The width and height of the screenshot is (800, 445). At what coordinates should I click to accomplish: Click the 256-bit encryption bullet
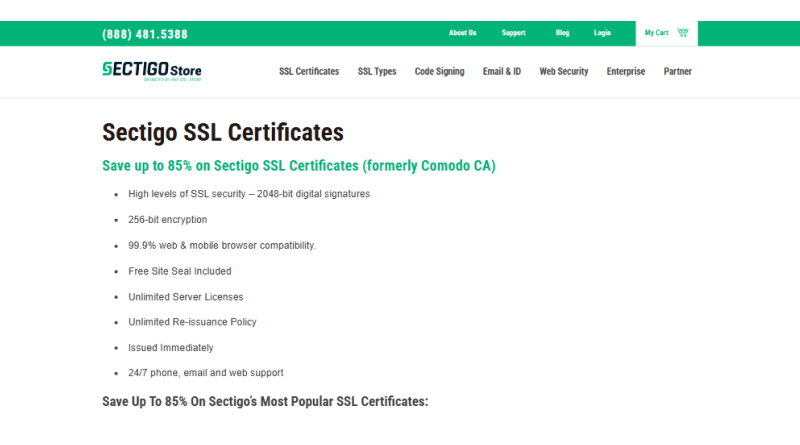(167, 219)
